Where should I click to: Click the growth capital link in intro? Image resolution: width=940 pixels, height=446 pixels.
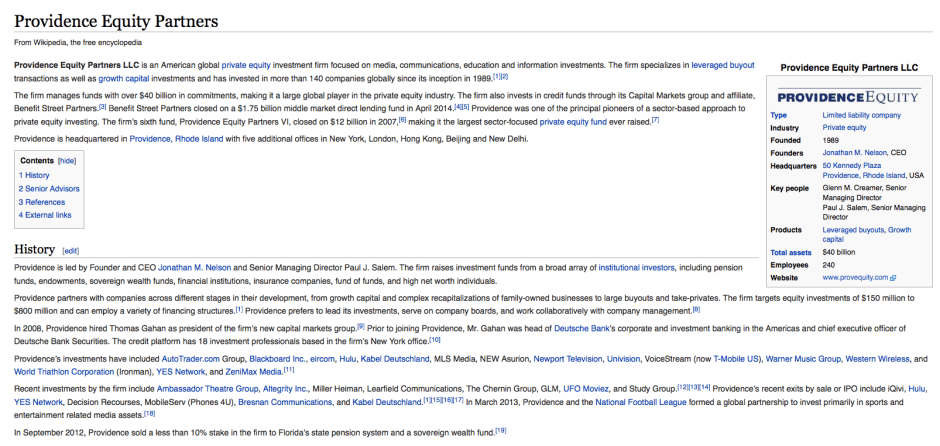(x=124, y=77)
